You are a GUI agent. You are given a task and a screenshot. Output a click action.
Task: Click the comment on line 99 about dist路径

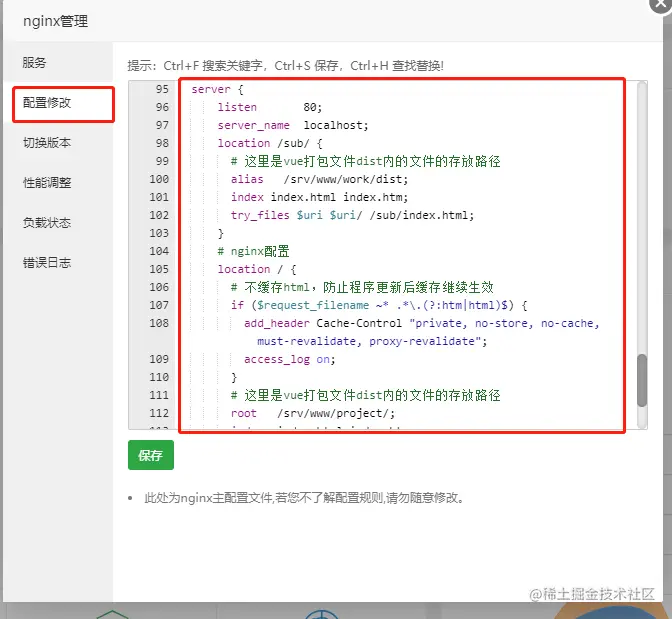tap(366, 161)
